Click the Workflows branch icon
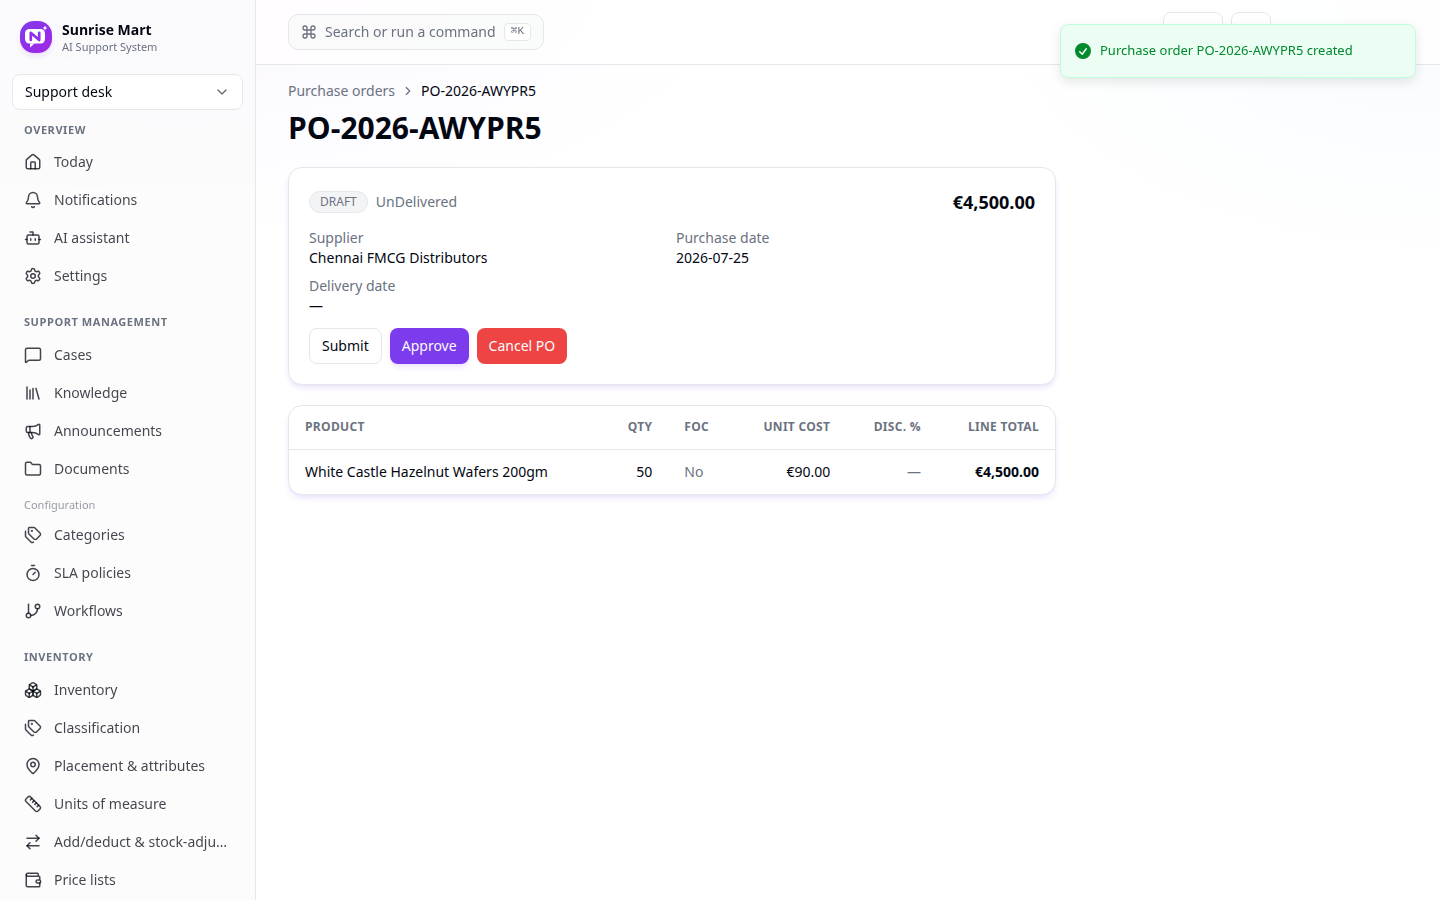 pyautogui.click(x=33, y=611)
